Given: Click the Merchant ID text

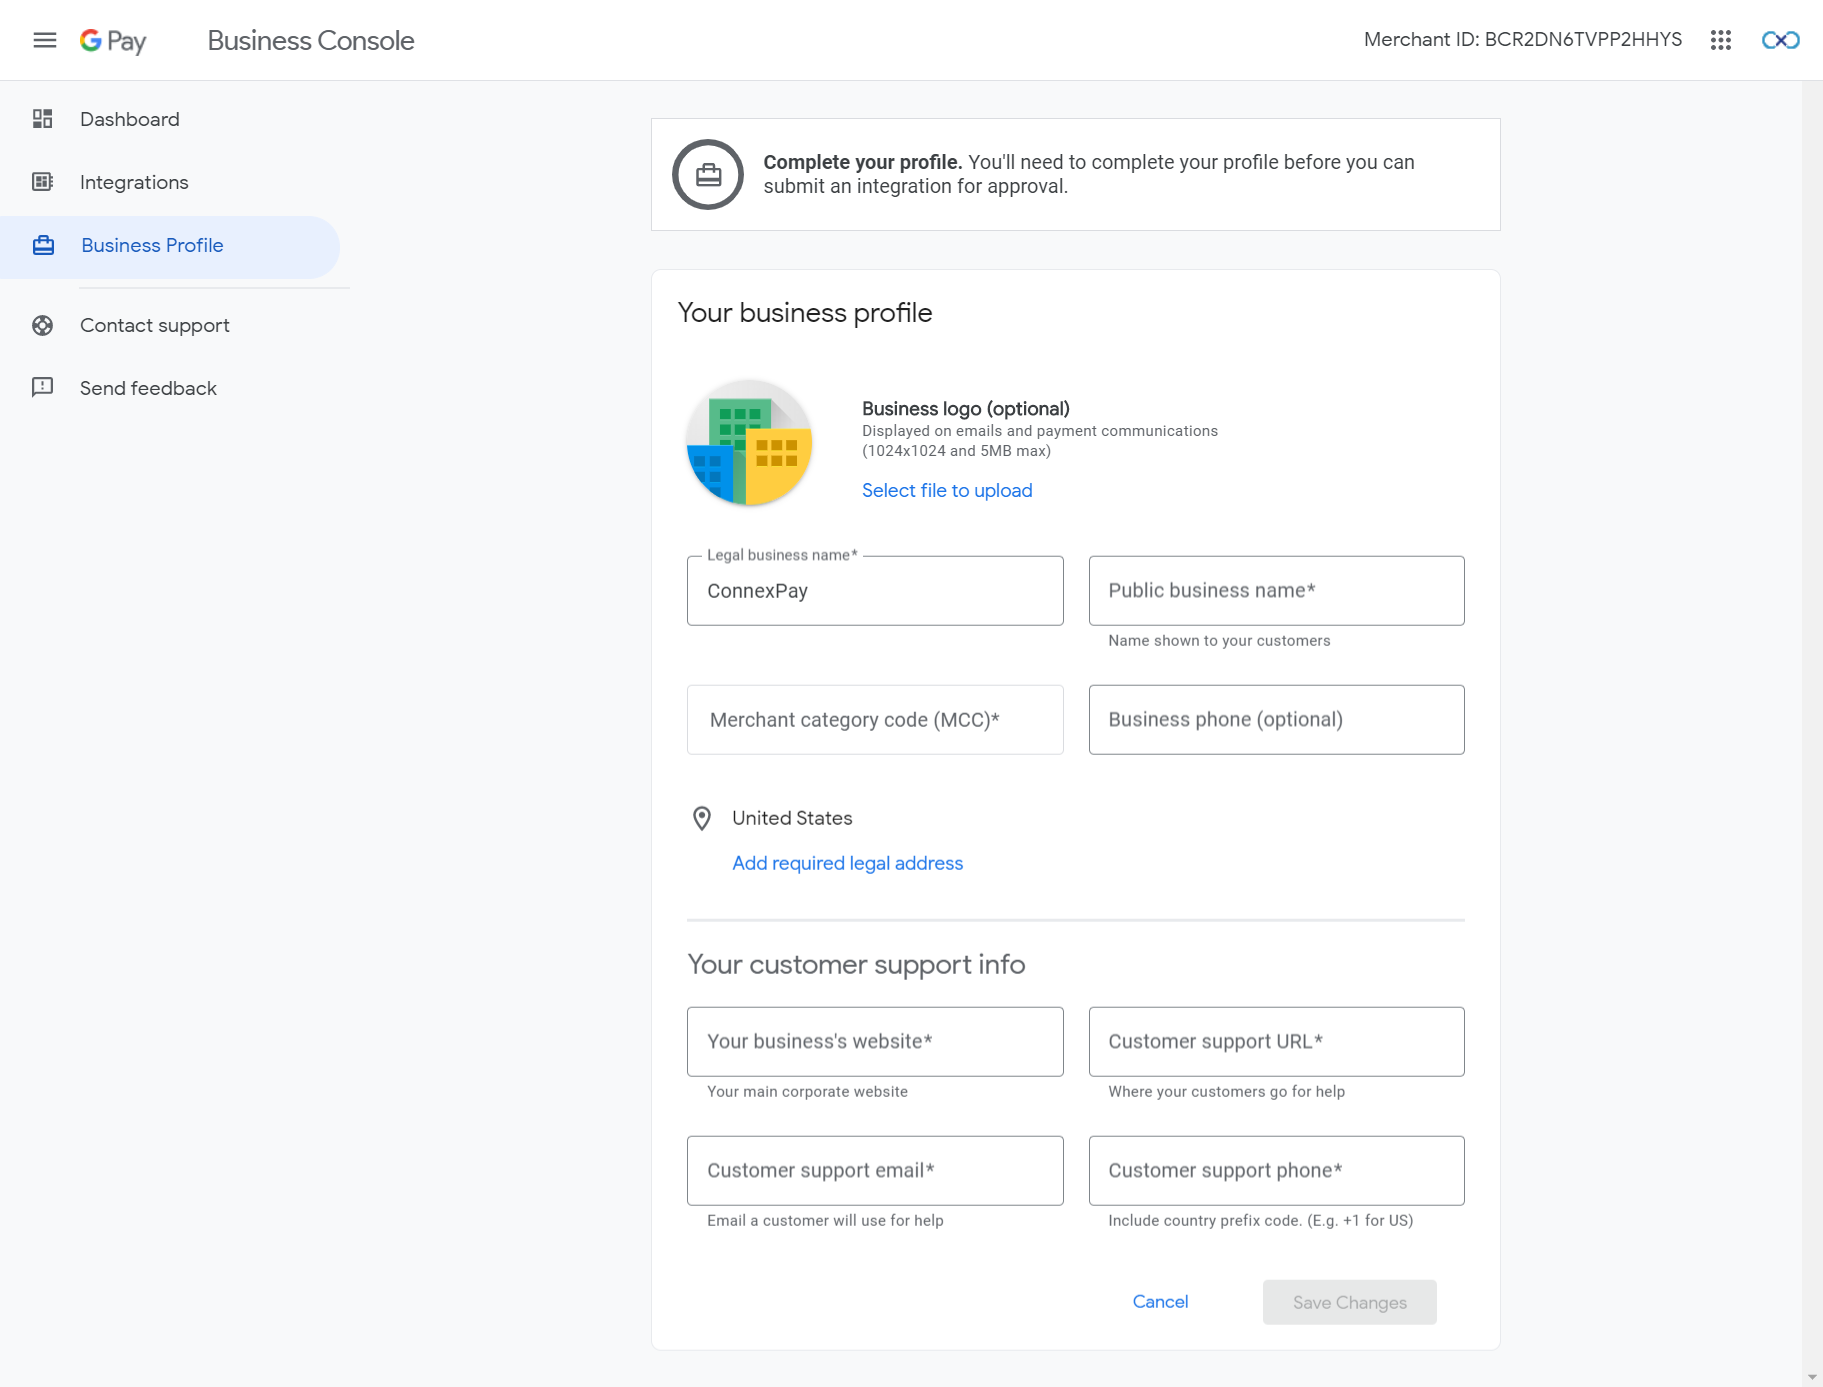Looking at the screenshot, I should click(1523, 39).
